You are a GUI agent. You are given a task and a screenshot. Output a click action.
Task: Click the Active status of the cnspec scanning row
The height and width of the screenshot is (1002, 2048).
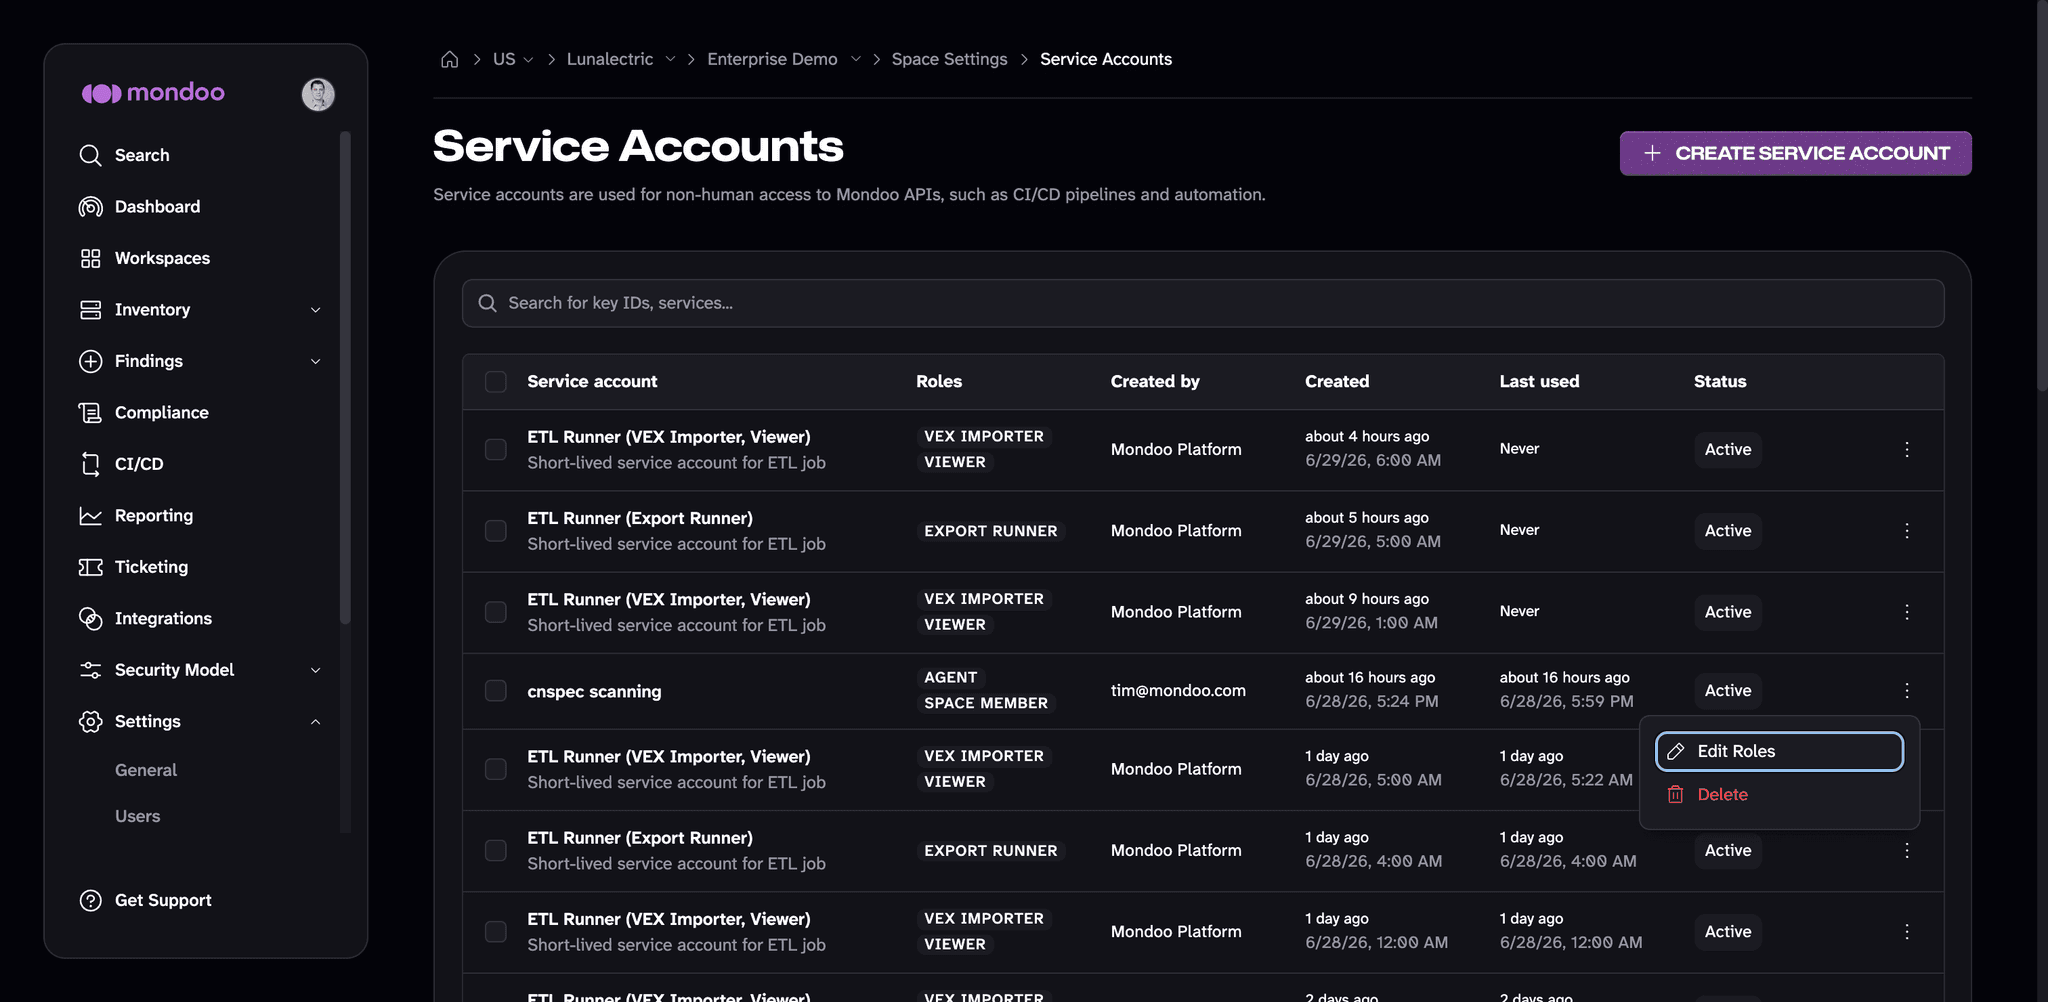tap(1728, 691)
